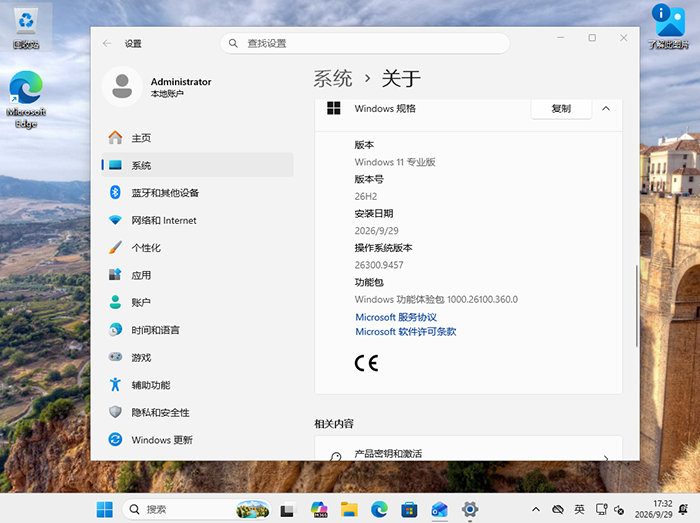Click the volume tray icon
Viewport: 700px width, 523px height.
(619, 510)
